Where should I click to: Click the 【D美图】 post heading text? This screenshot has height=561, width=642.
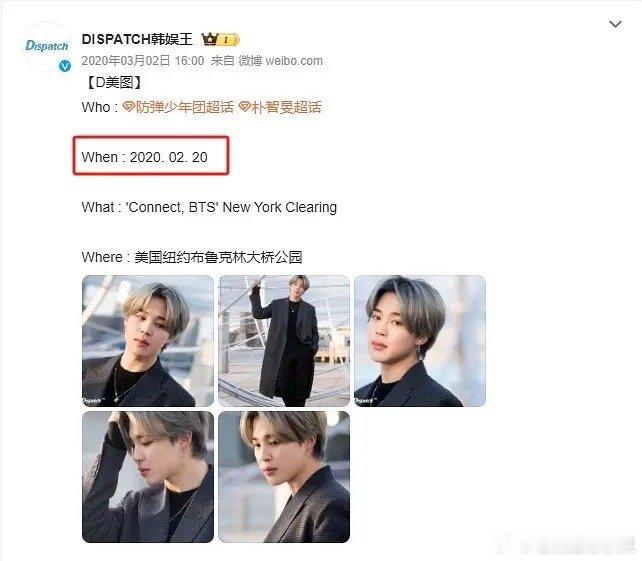[x=114, y=83]
